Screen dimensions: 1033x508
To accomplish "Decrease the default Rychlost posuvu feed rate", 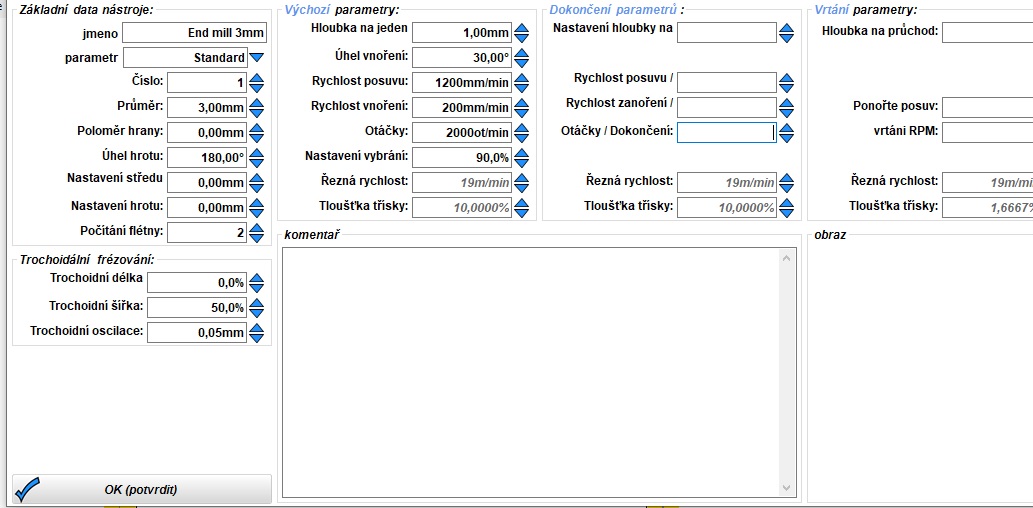I will pyautogui.click(x=521, y=87).
